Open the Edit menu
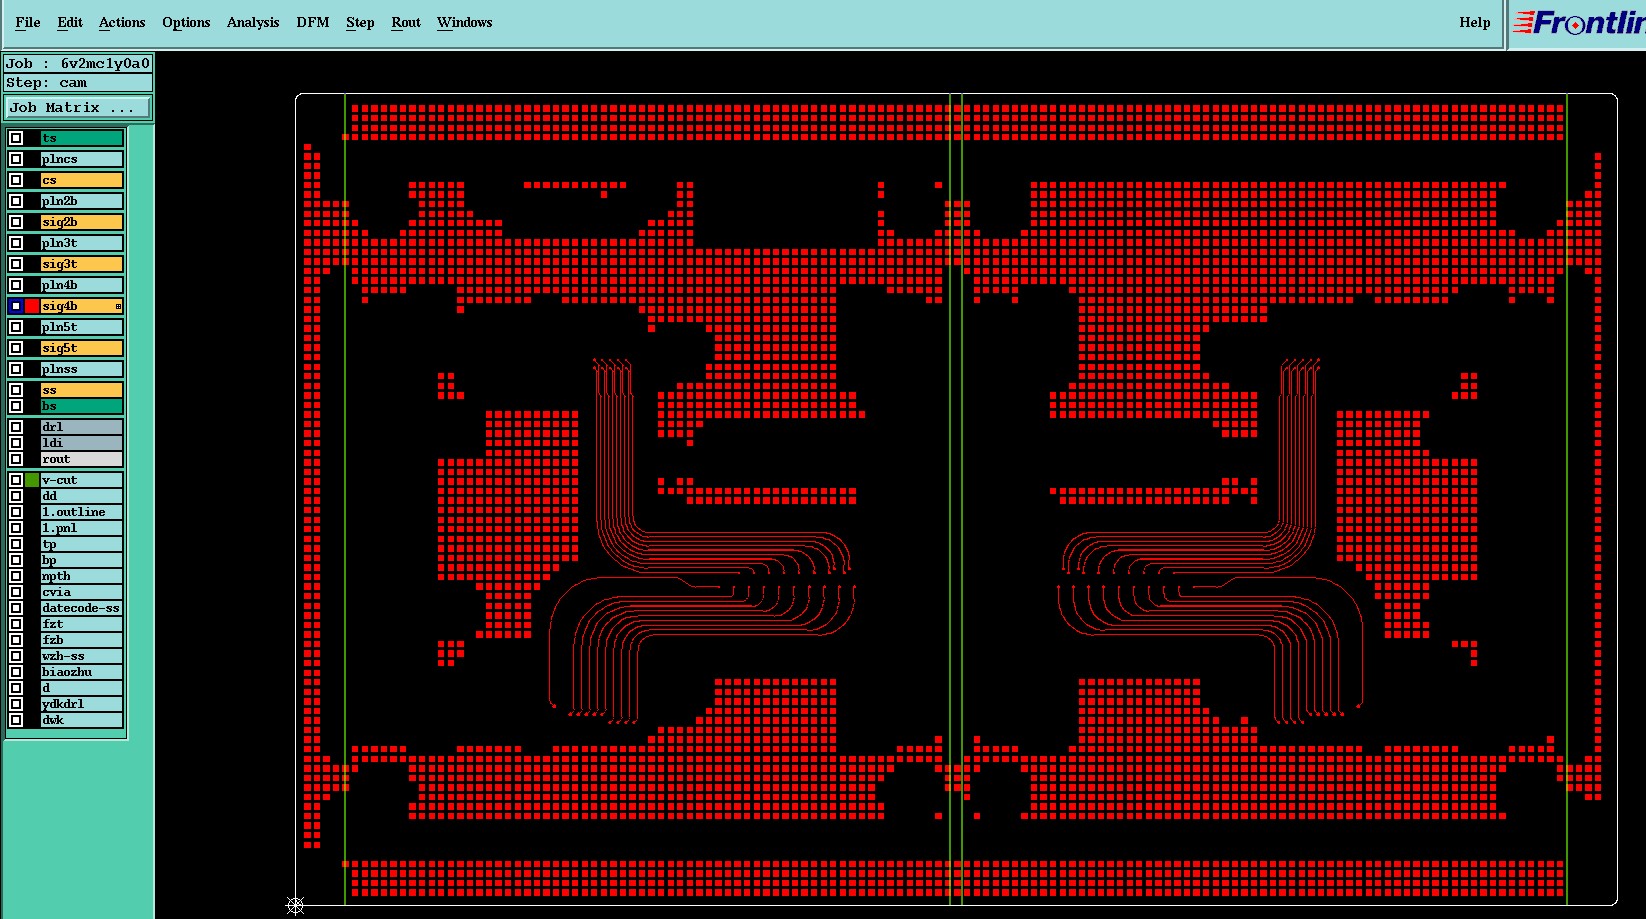This screenshot has height=919, width=1646. pyautogui.click(x=70, y=22)
